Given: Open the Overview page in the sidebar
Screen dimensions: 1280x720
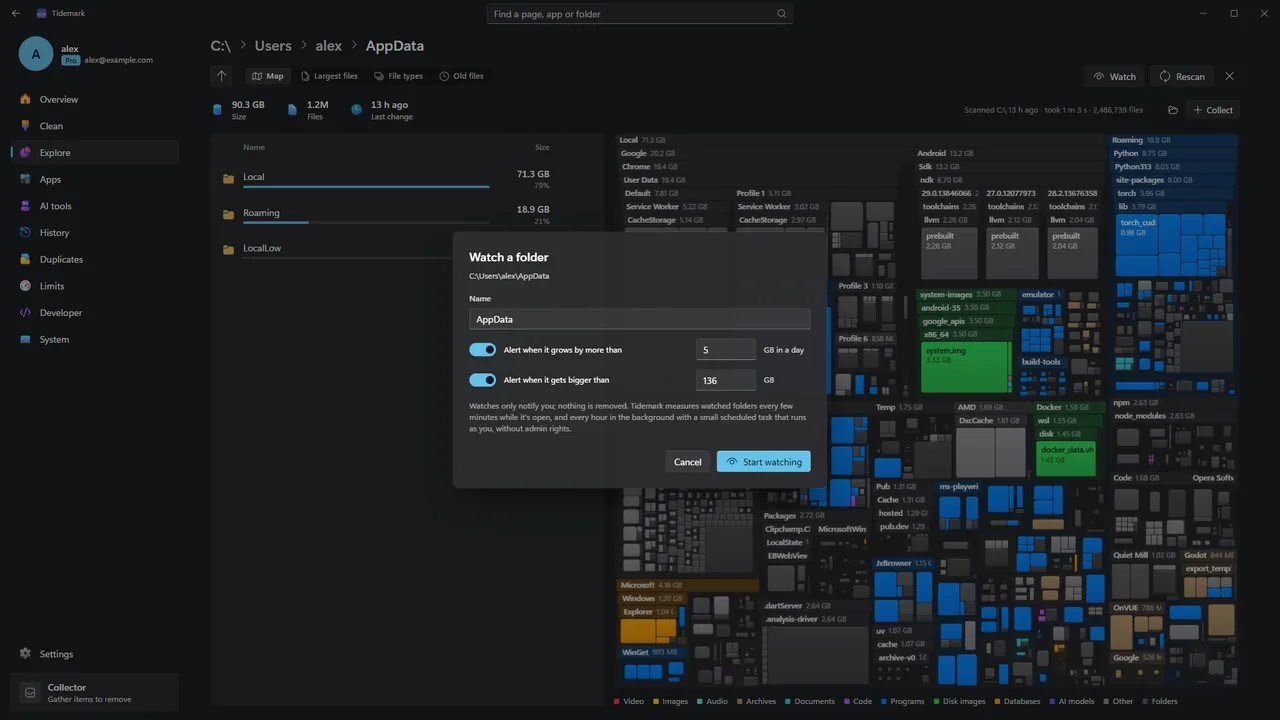Looking at the screenshot, I should tap(95, 99).
